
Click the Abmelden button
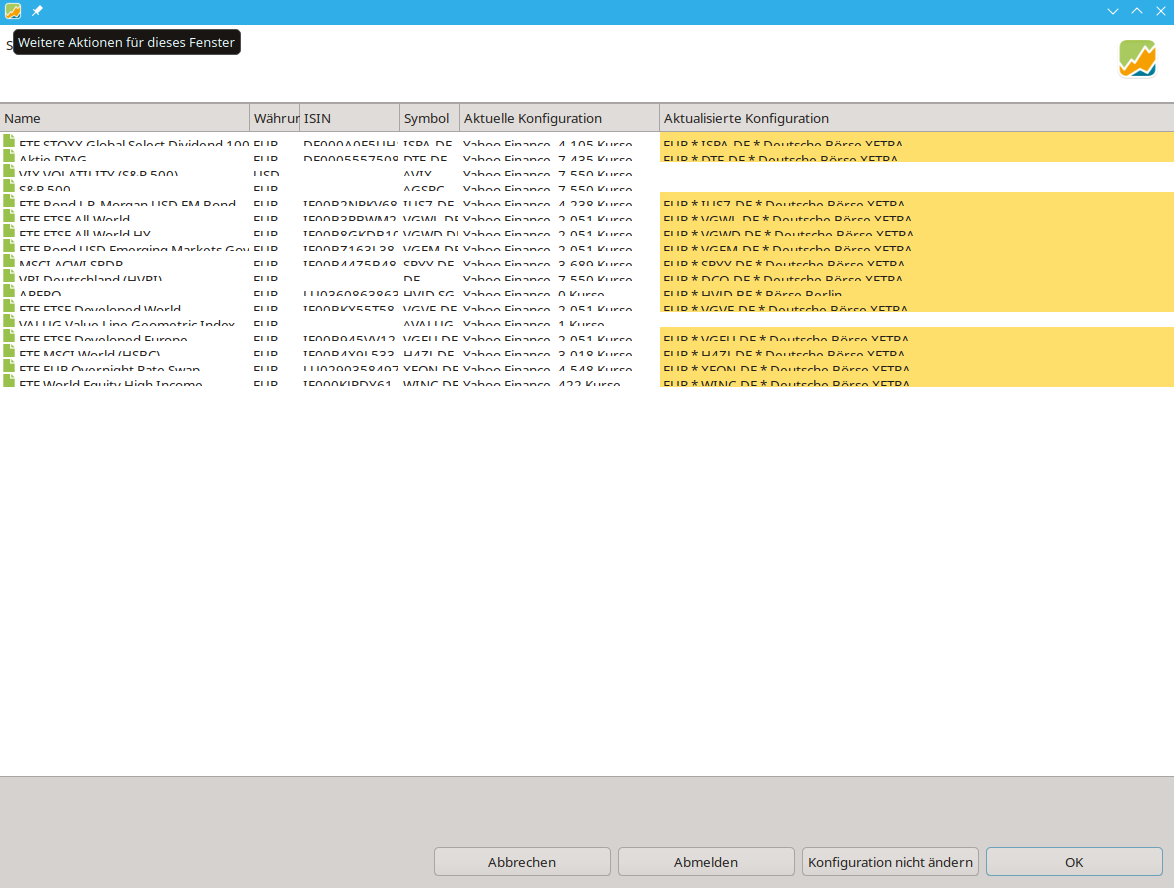706,862
